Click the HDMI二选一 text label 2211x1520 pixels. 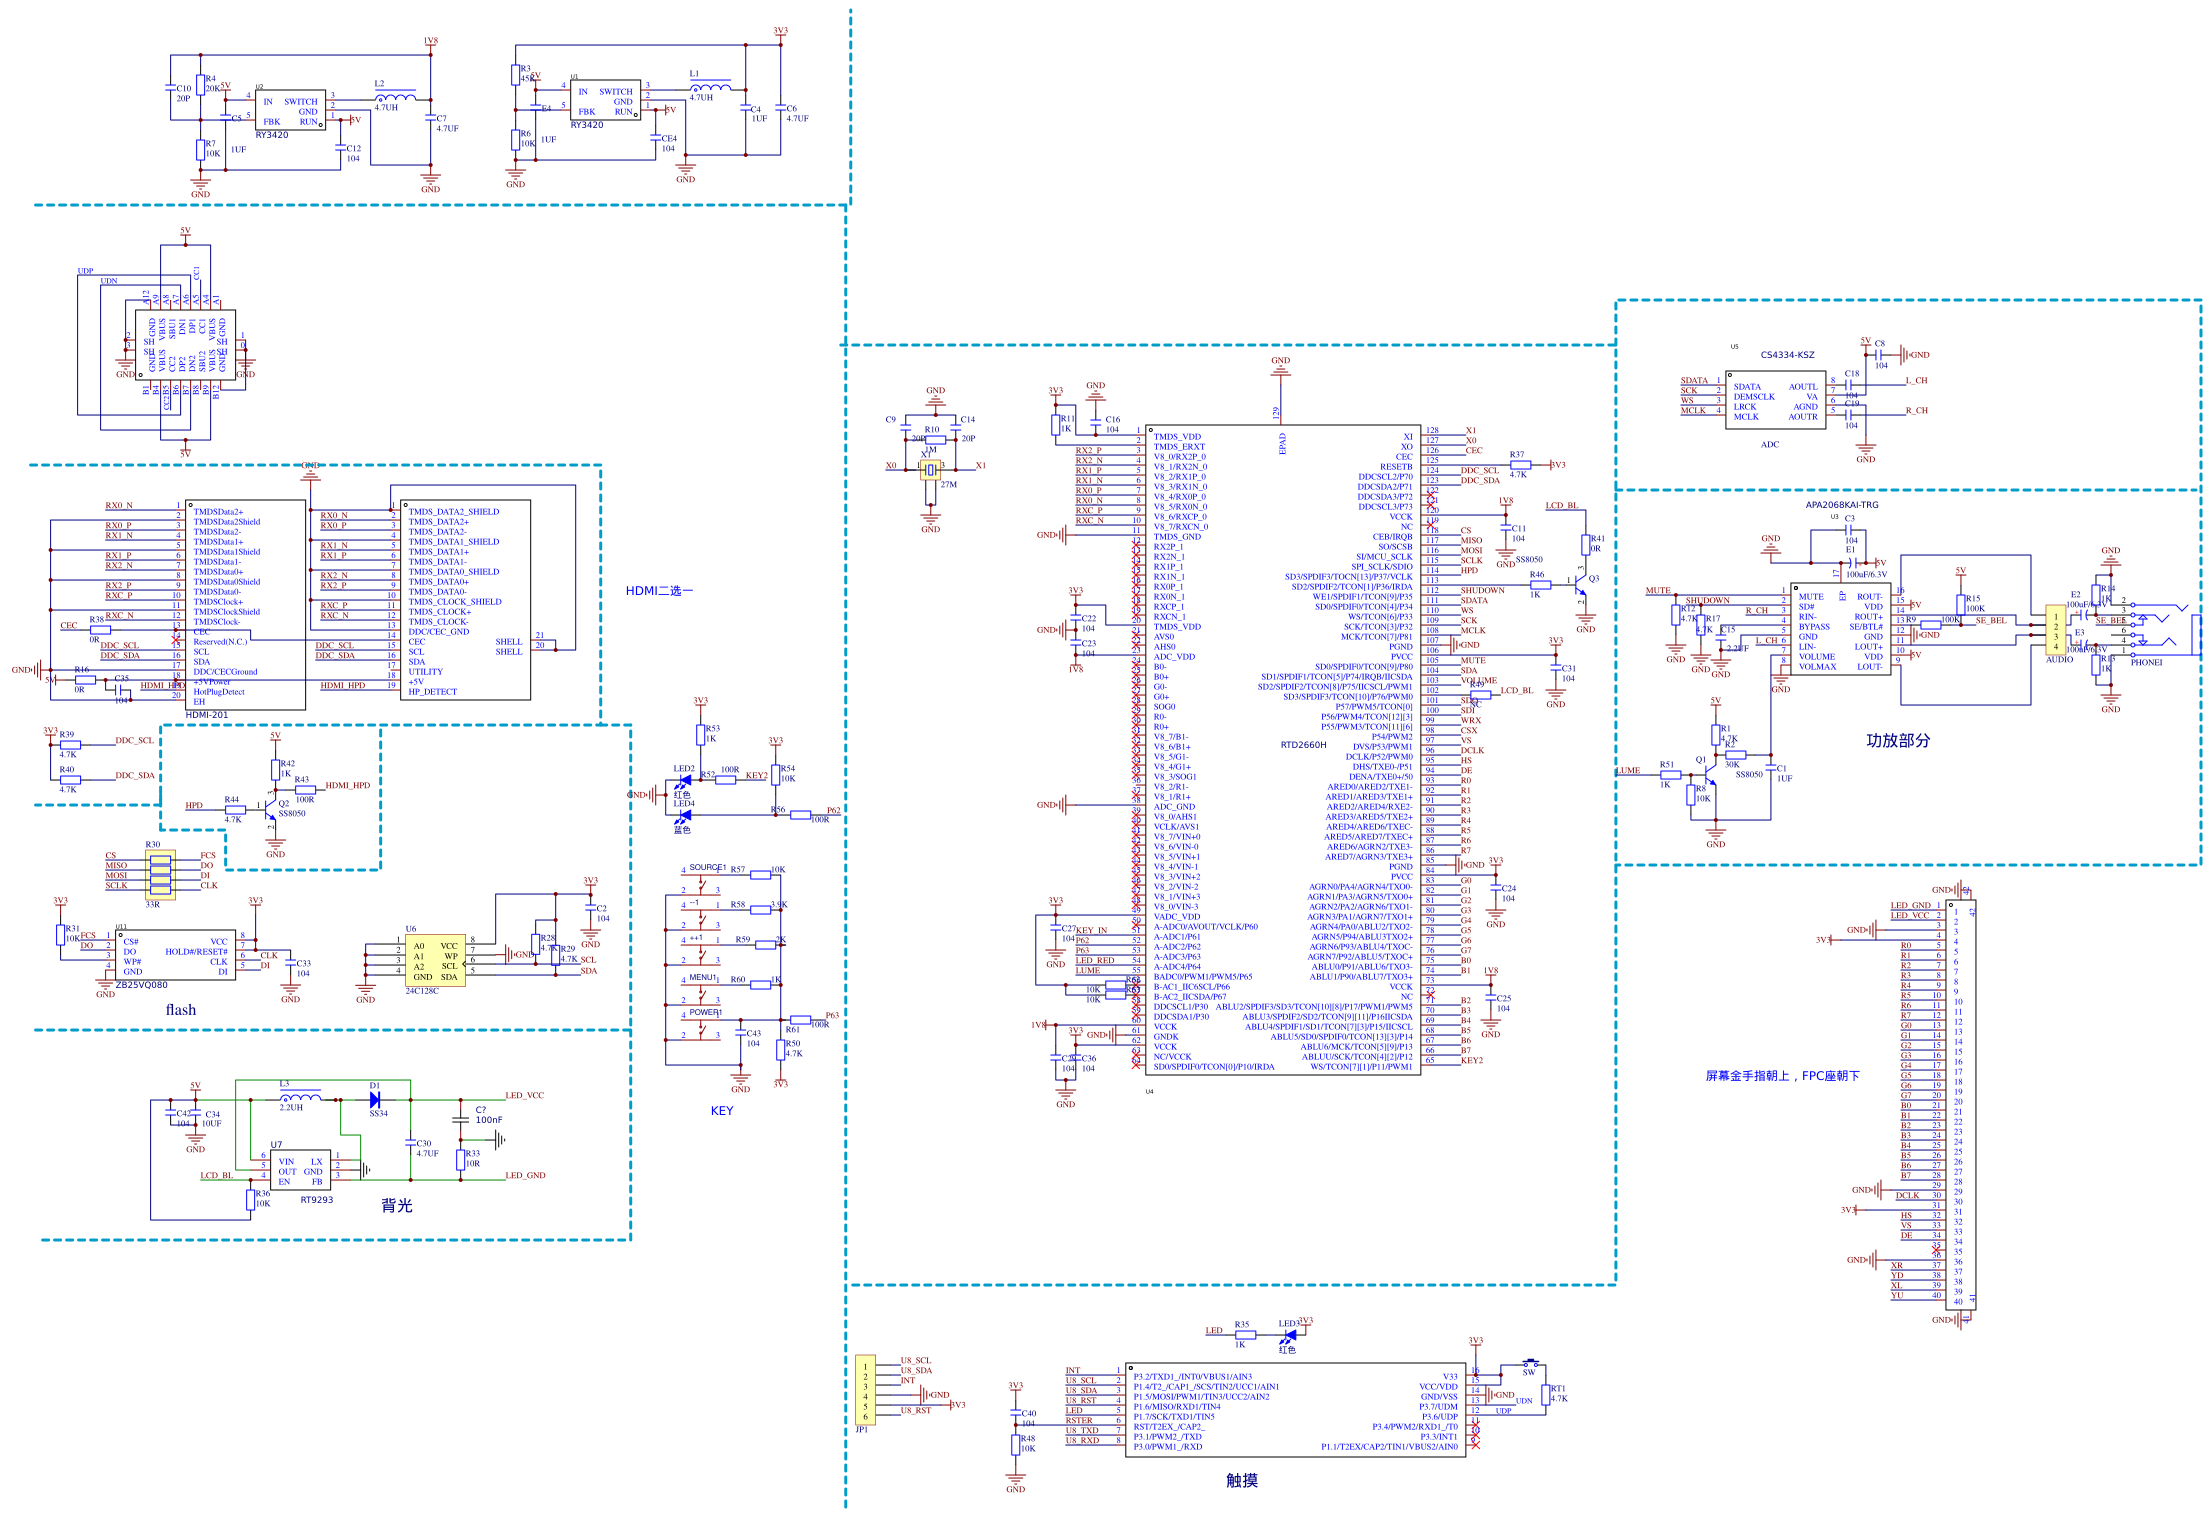[659, 591]
